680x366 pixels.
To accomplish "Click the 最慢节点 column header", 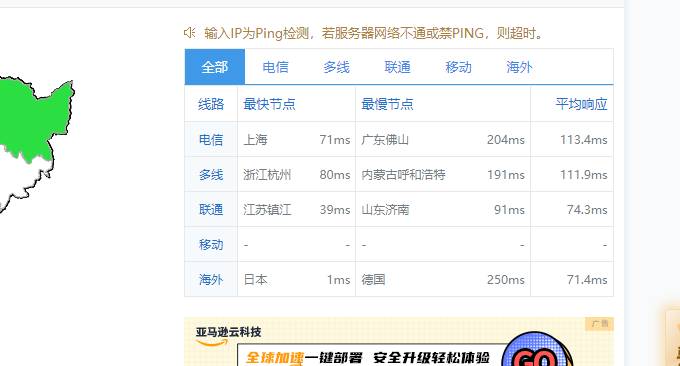I will point(387,104).
